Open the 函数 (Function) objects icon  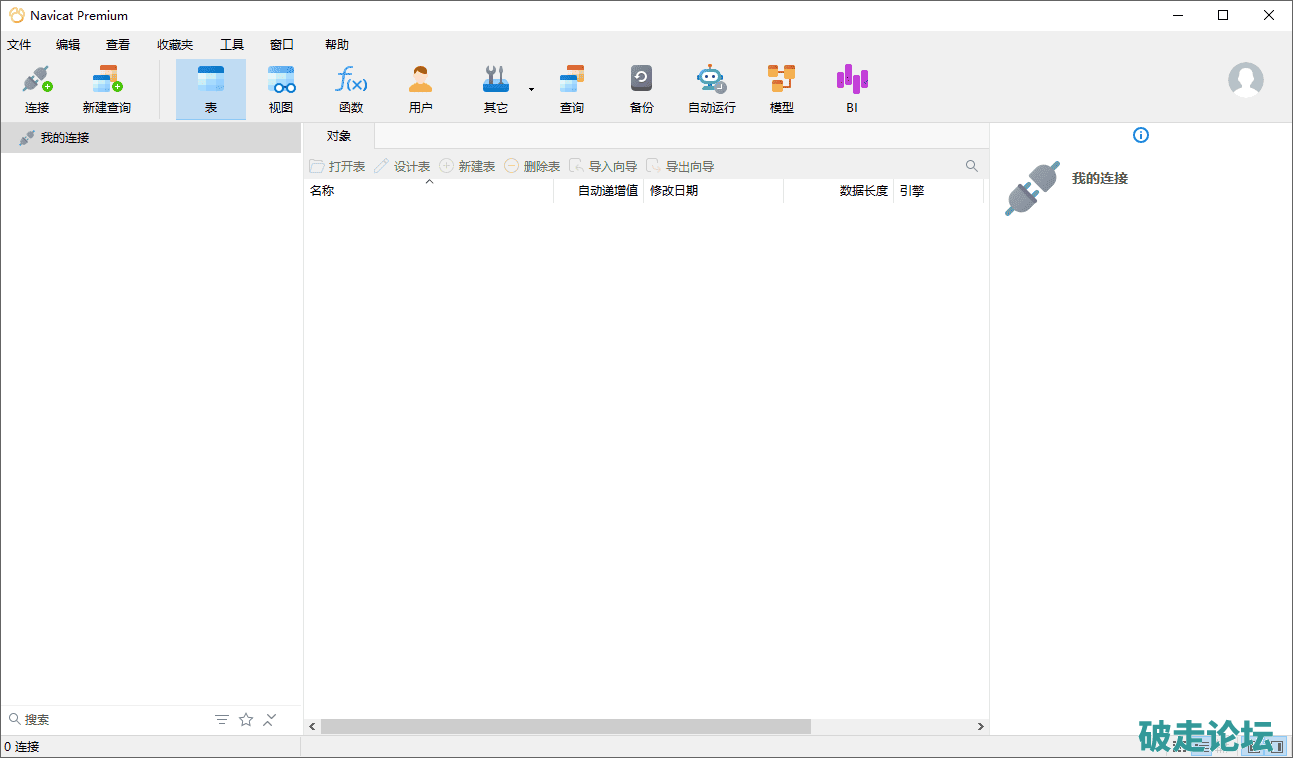tap(351, 89)
